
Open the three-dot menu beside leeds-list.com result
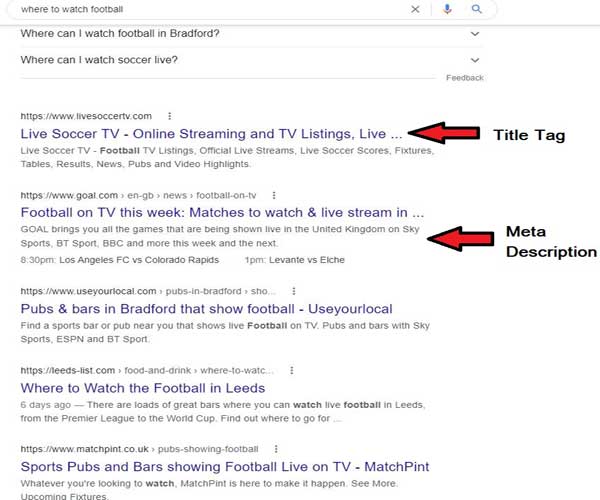click(292, 370)
